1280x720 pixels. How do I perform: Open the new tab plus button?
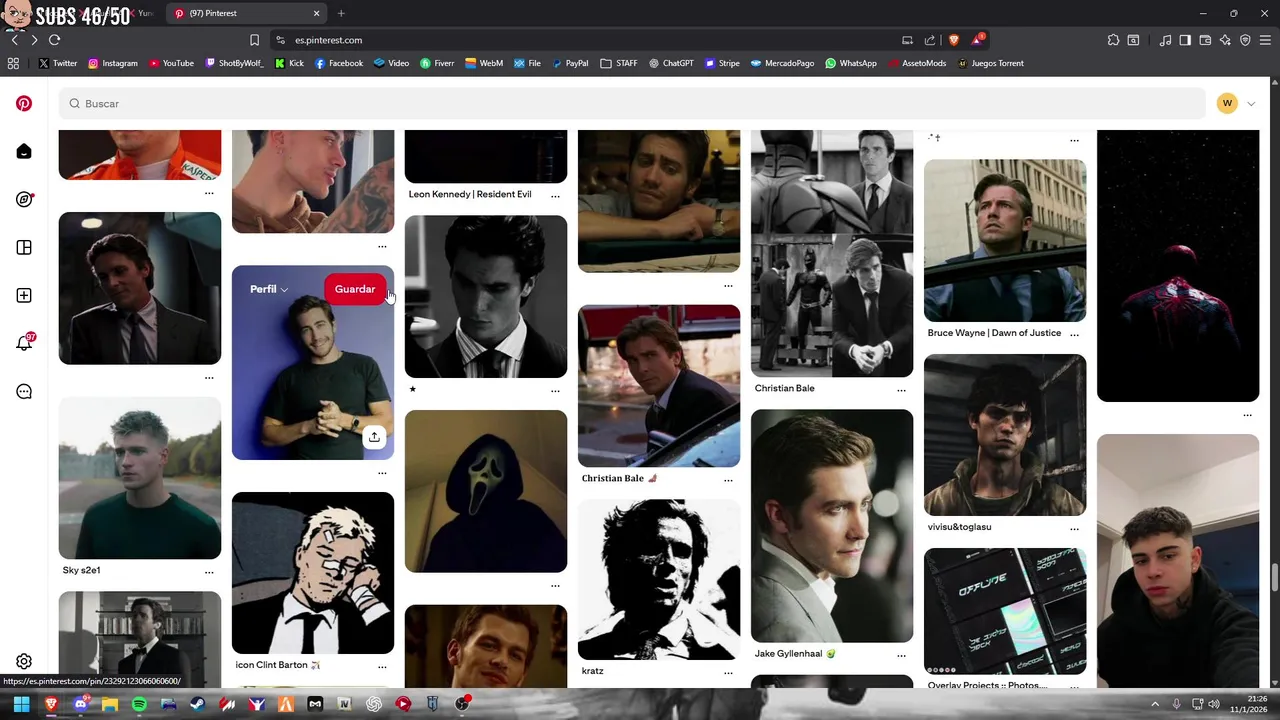pyautogui.click(x=341, y=13)
